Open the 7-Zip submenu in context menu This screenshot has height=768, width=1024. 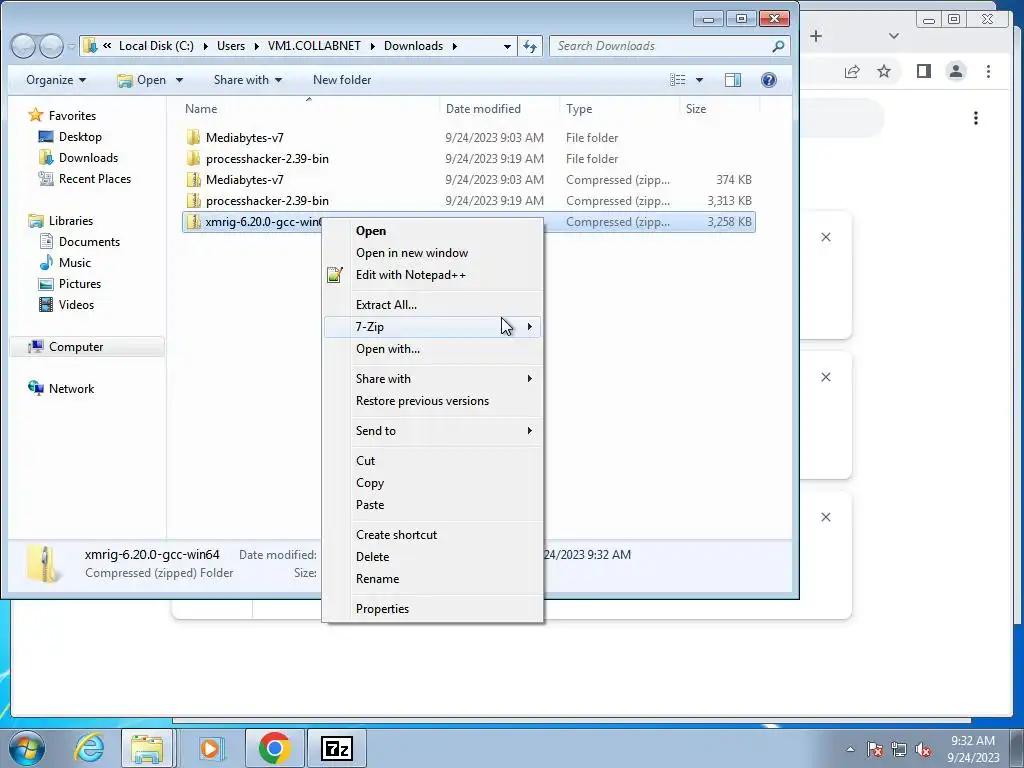(432, 327)
